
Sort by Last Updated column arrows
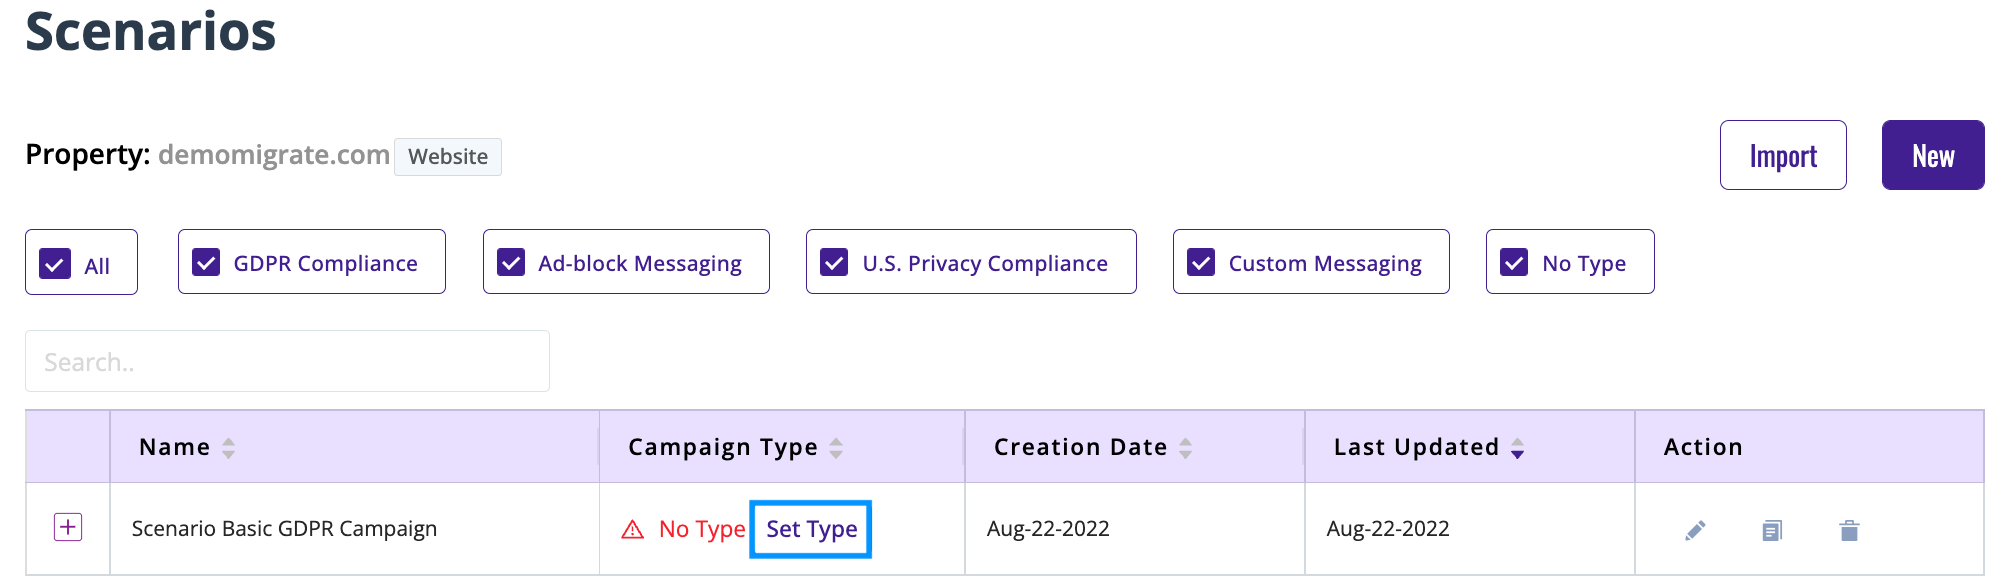[x=1518, y=448]
